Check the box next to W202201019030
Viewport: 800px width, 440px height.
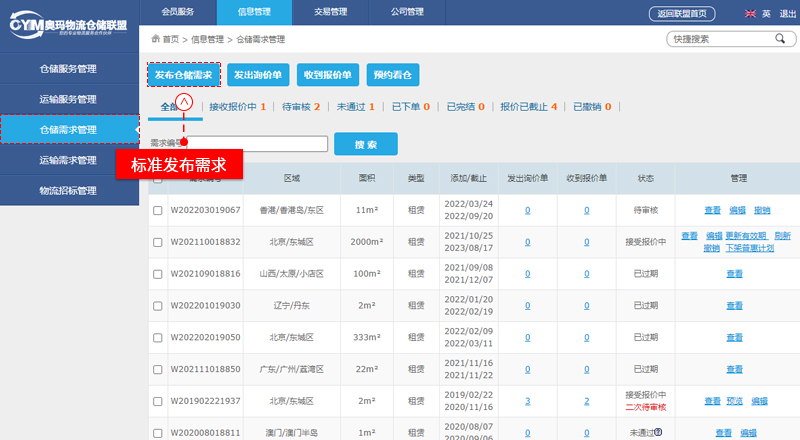[157, 305]
